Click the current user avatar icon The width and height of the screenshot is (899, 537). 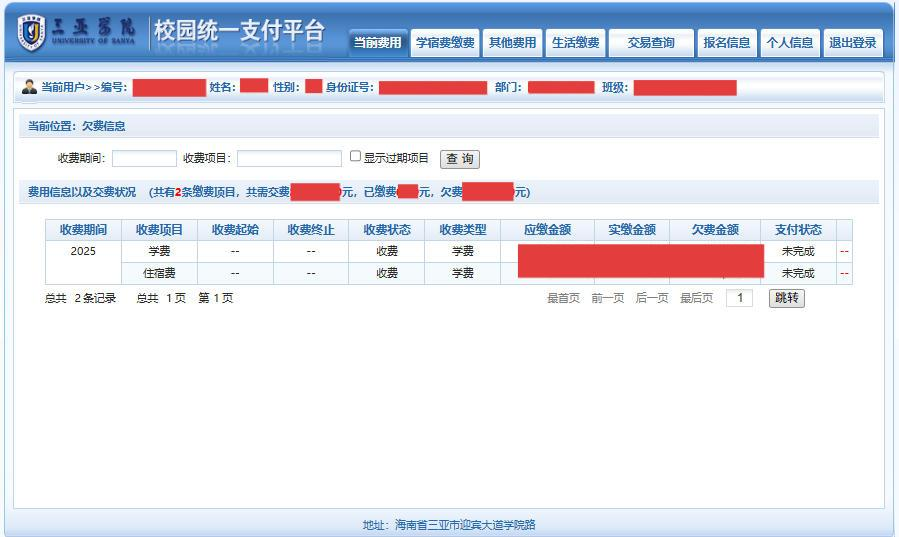(29, 87)
